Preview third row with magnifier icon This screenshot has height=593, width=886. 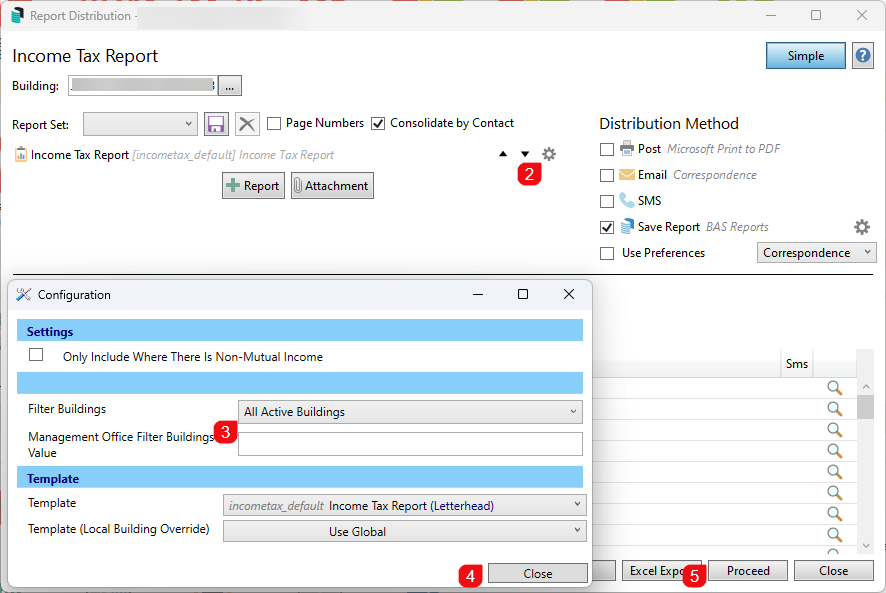[x=835, y=430]
